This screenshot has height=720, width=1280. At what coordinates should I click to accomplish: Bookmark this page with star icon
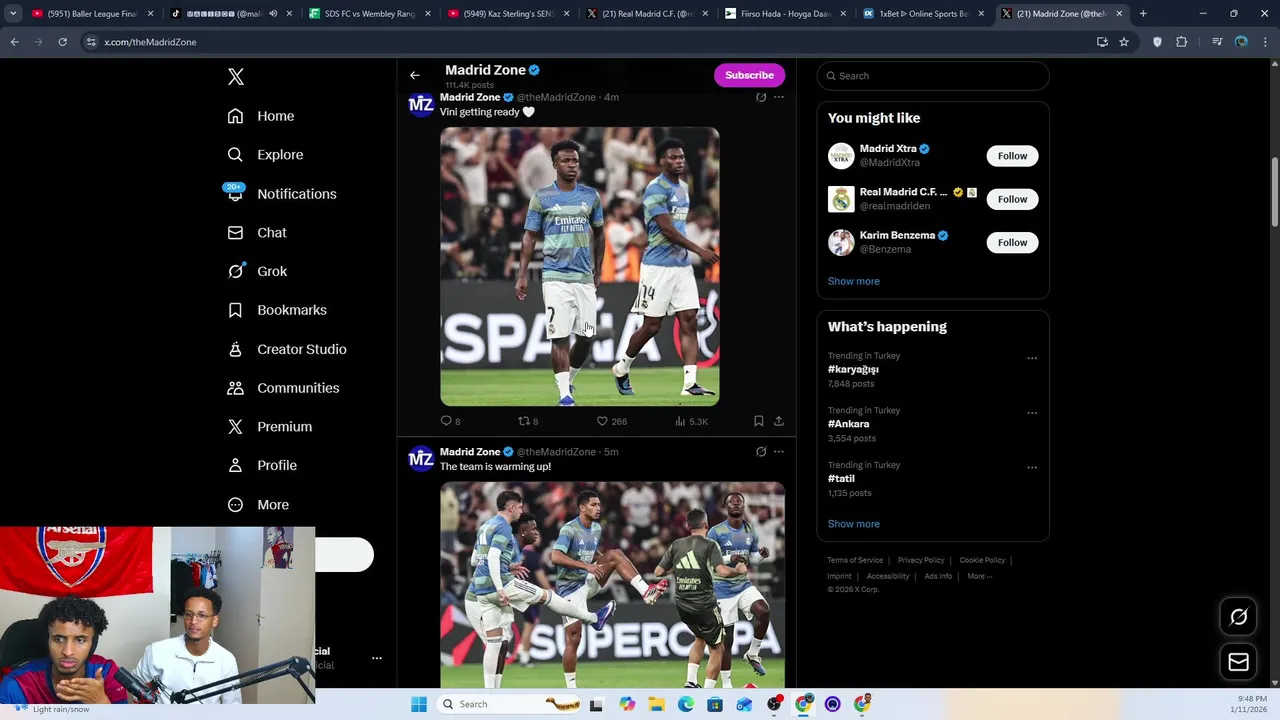pos(1124,42)
